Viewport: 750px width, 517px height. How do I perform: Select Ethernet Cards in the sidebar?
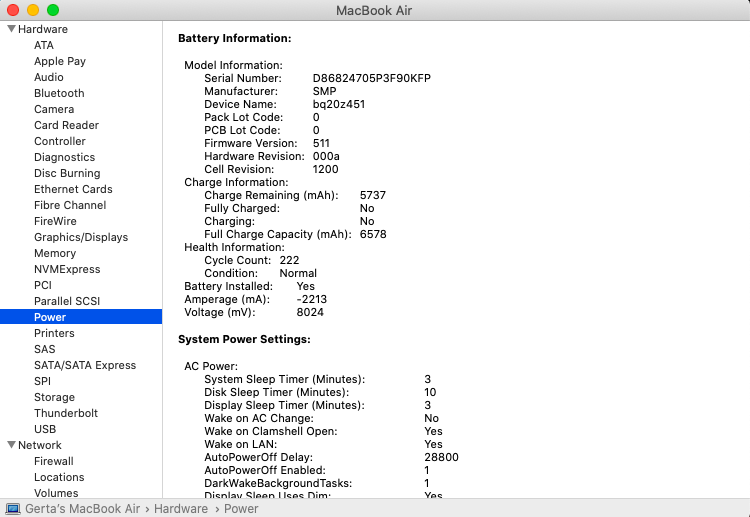pos(73,189)
